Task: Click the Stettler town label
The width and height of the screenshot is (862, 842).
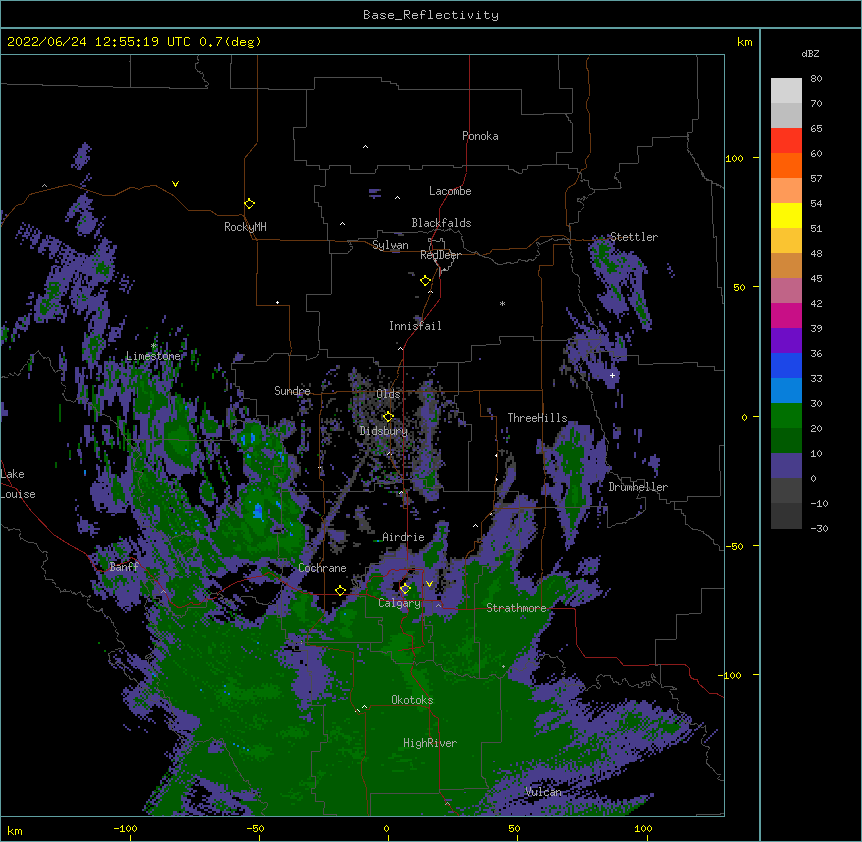Action: click(634, 237)
